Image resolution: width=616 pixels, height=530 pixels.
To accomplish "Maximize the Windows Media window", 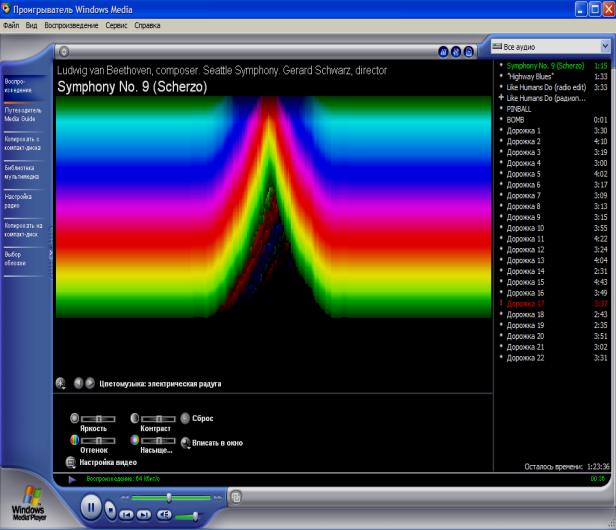I will pos(595,9).
